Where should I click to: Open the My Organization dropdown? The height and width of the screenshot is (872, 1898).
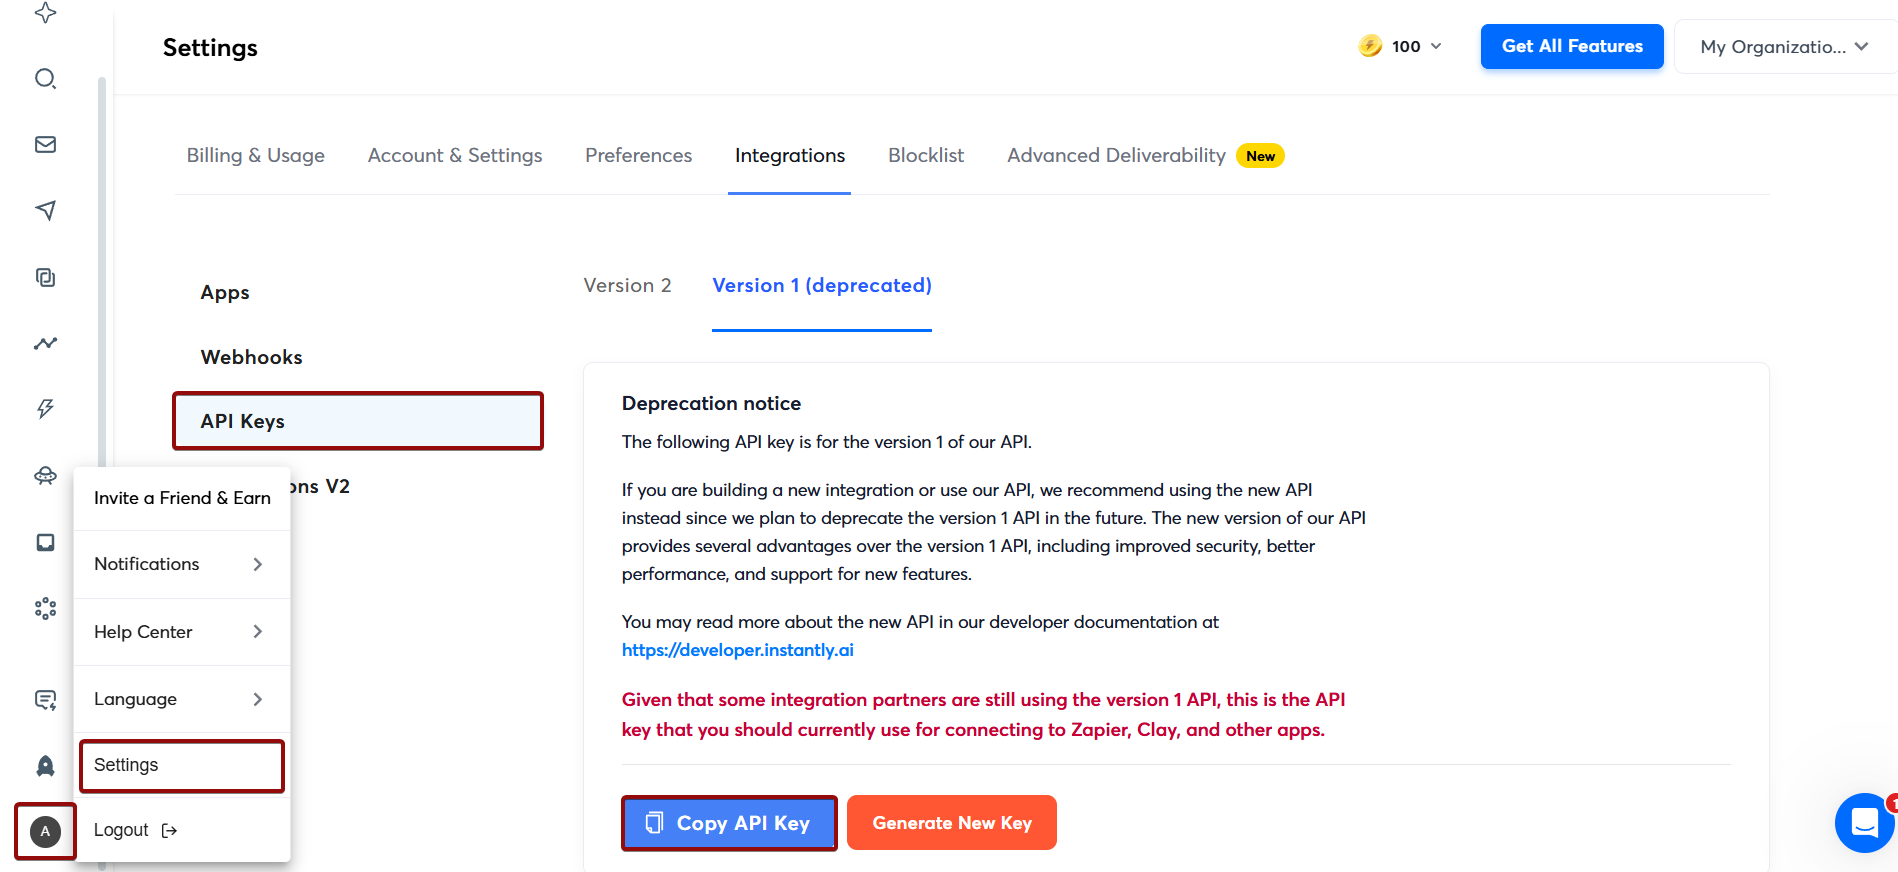click(1783, 47)
